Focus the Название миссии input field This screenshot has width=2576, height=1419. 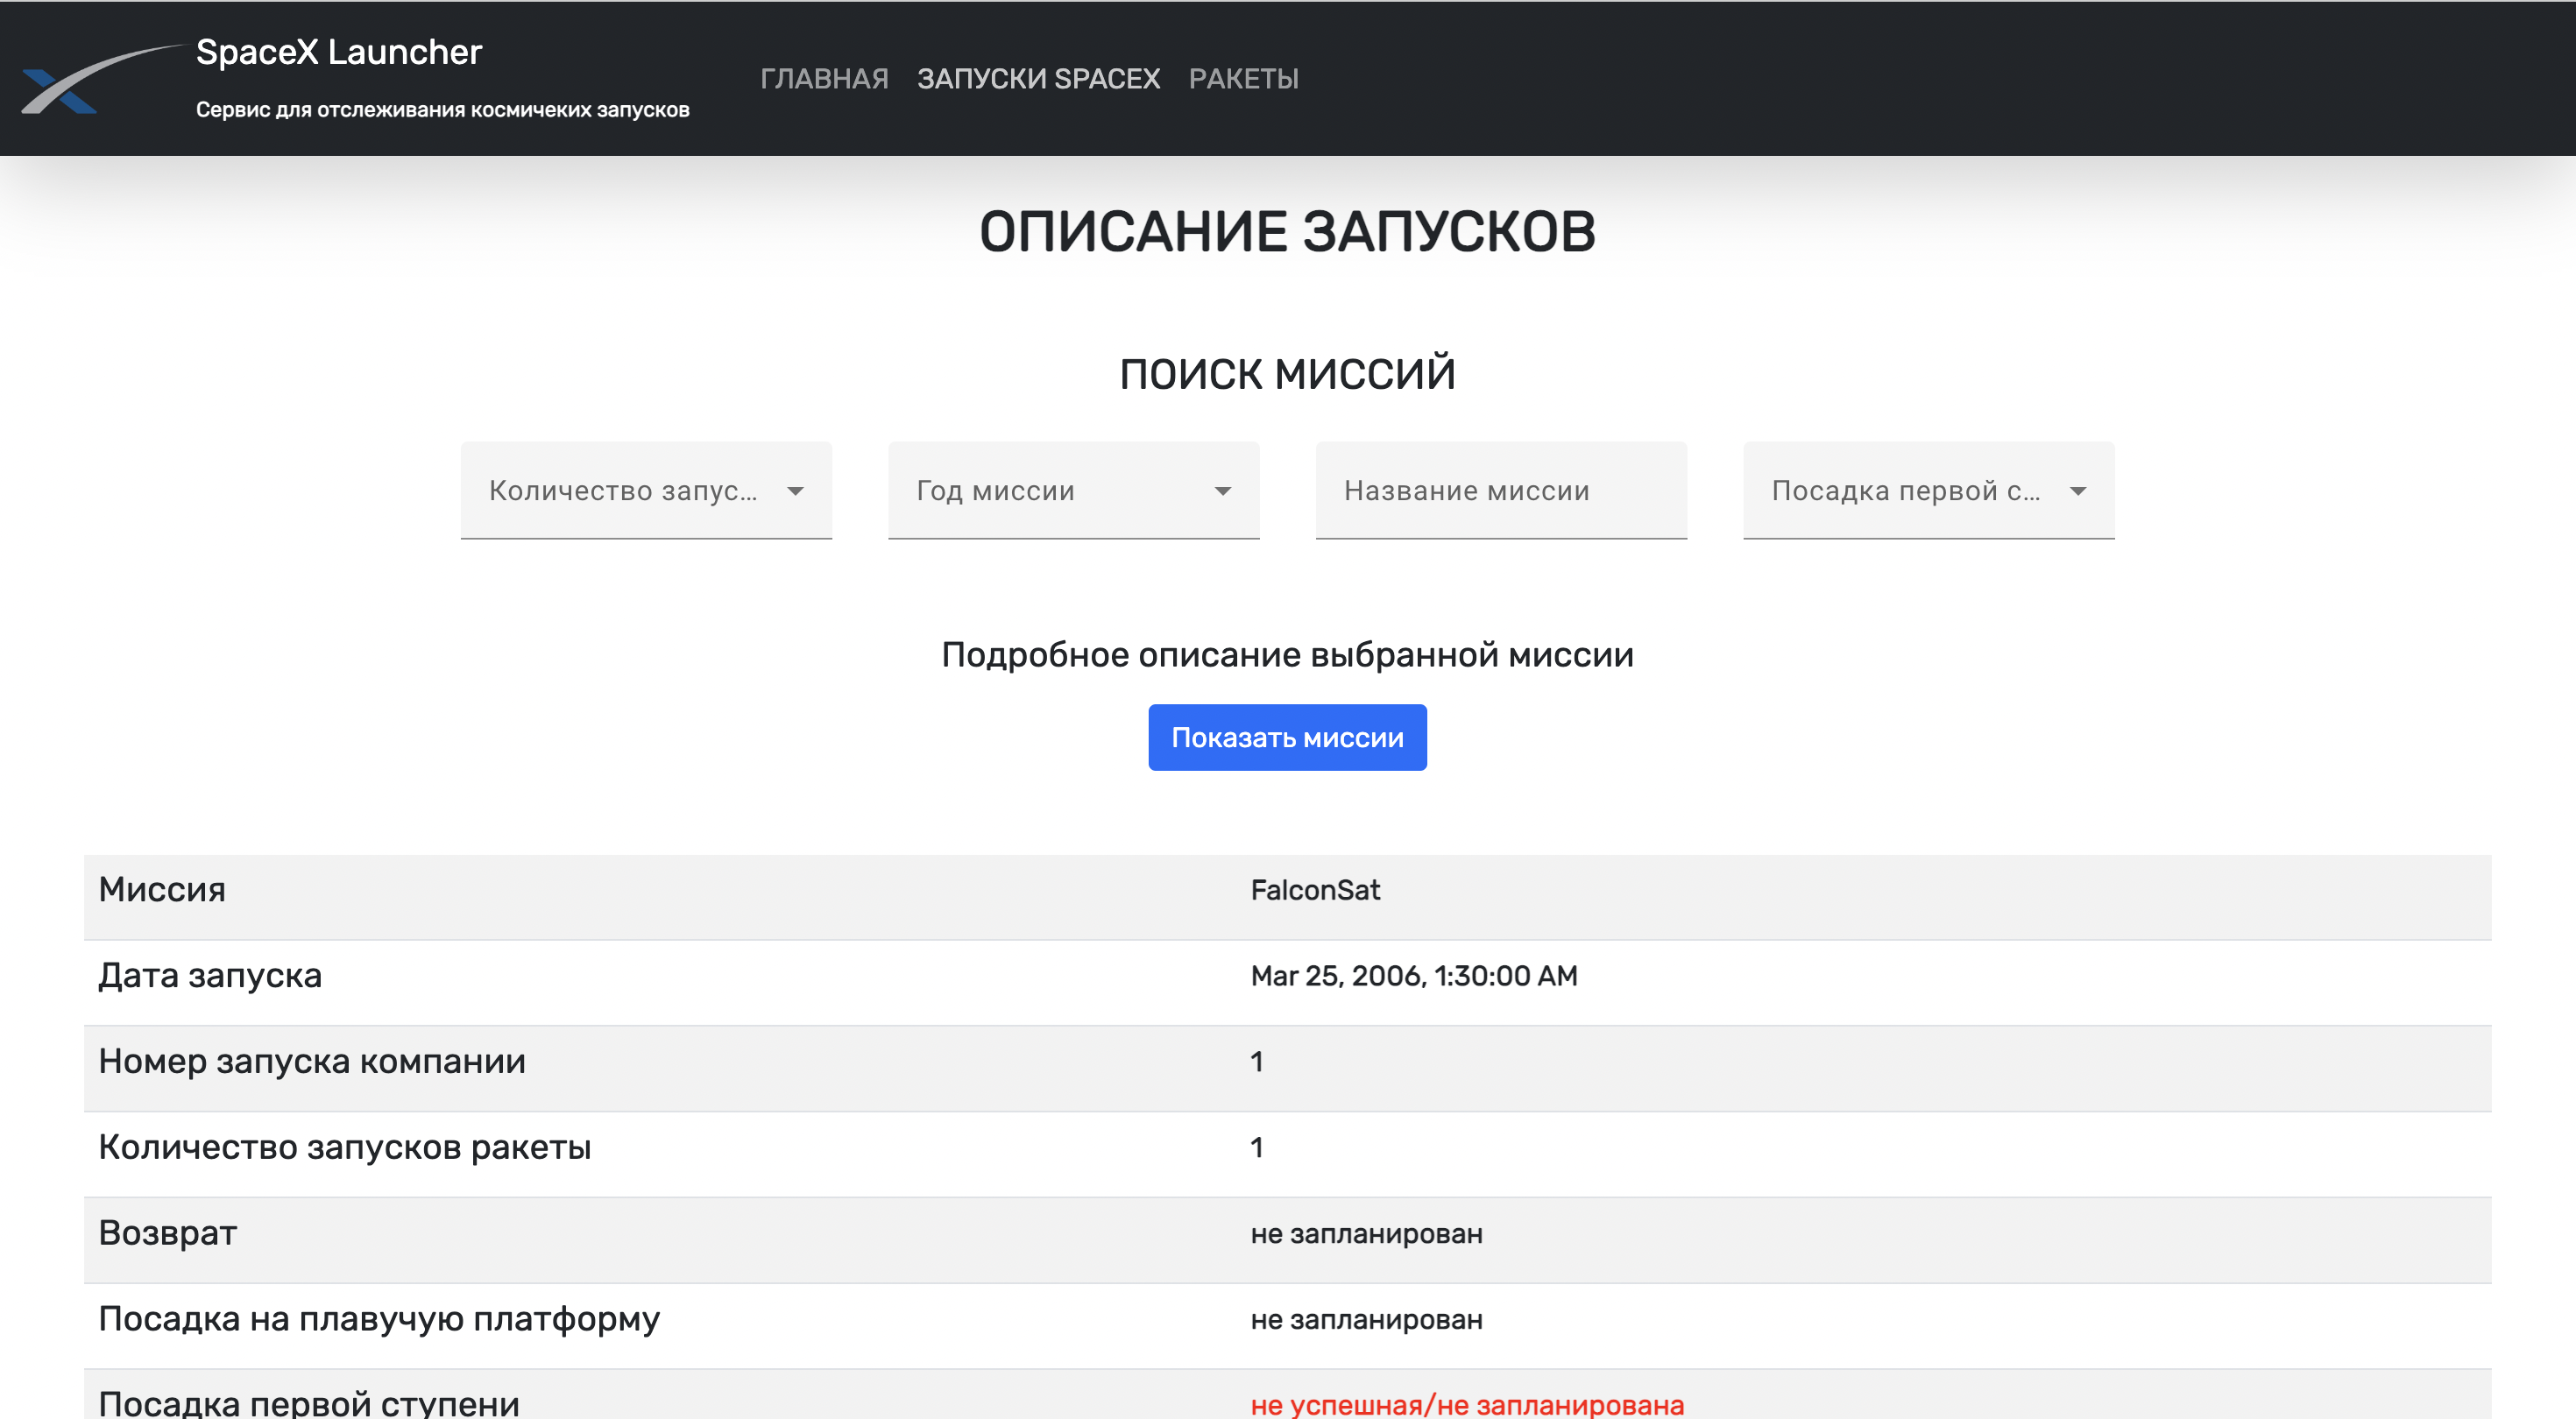1500,491
